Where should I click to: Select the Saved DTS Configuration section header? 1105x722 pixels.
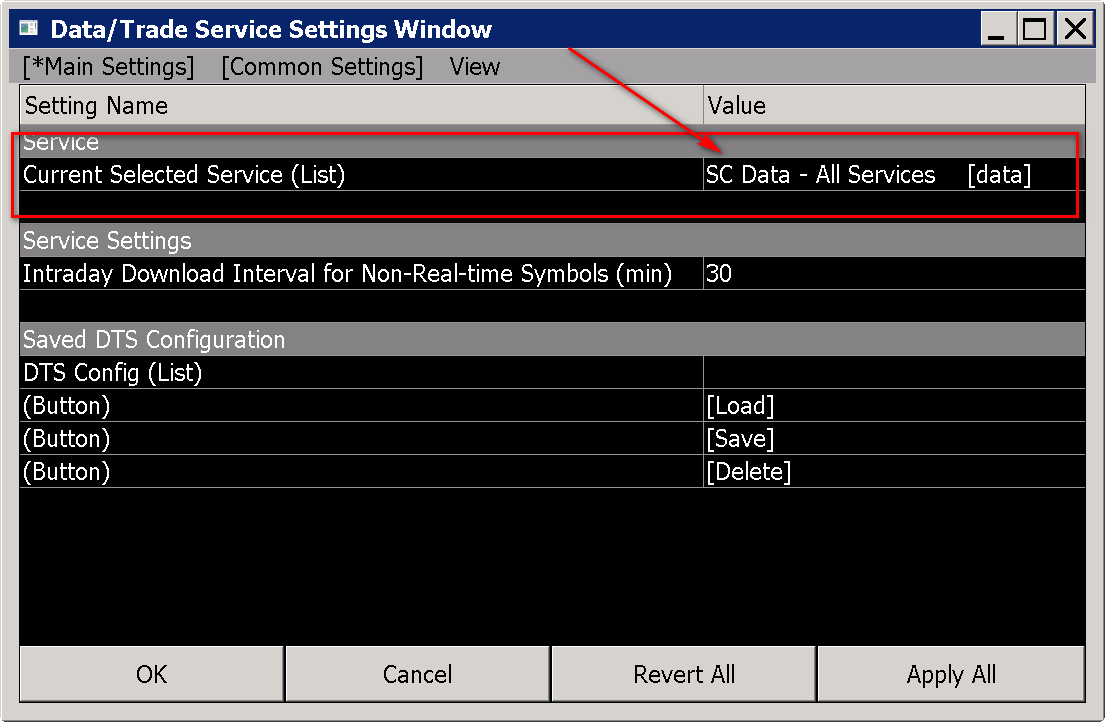tap(552, 340)
